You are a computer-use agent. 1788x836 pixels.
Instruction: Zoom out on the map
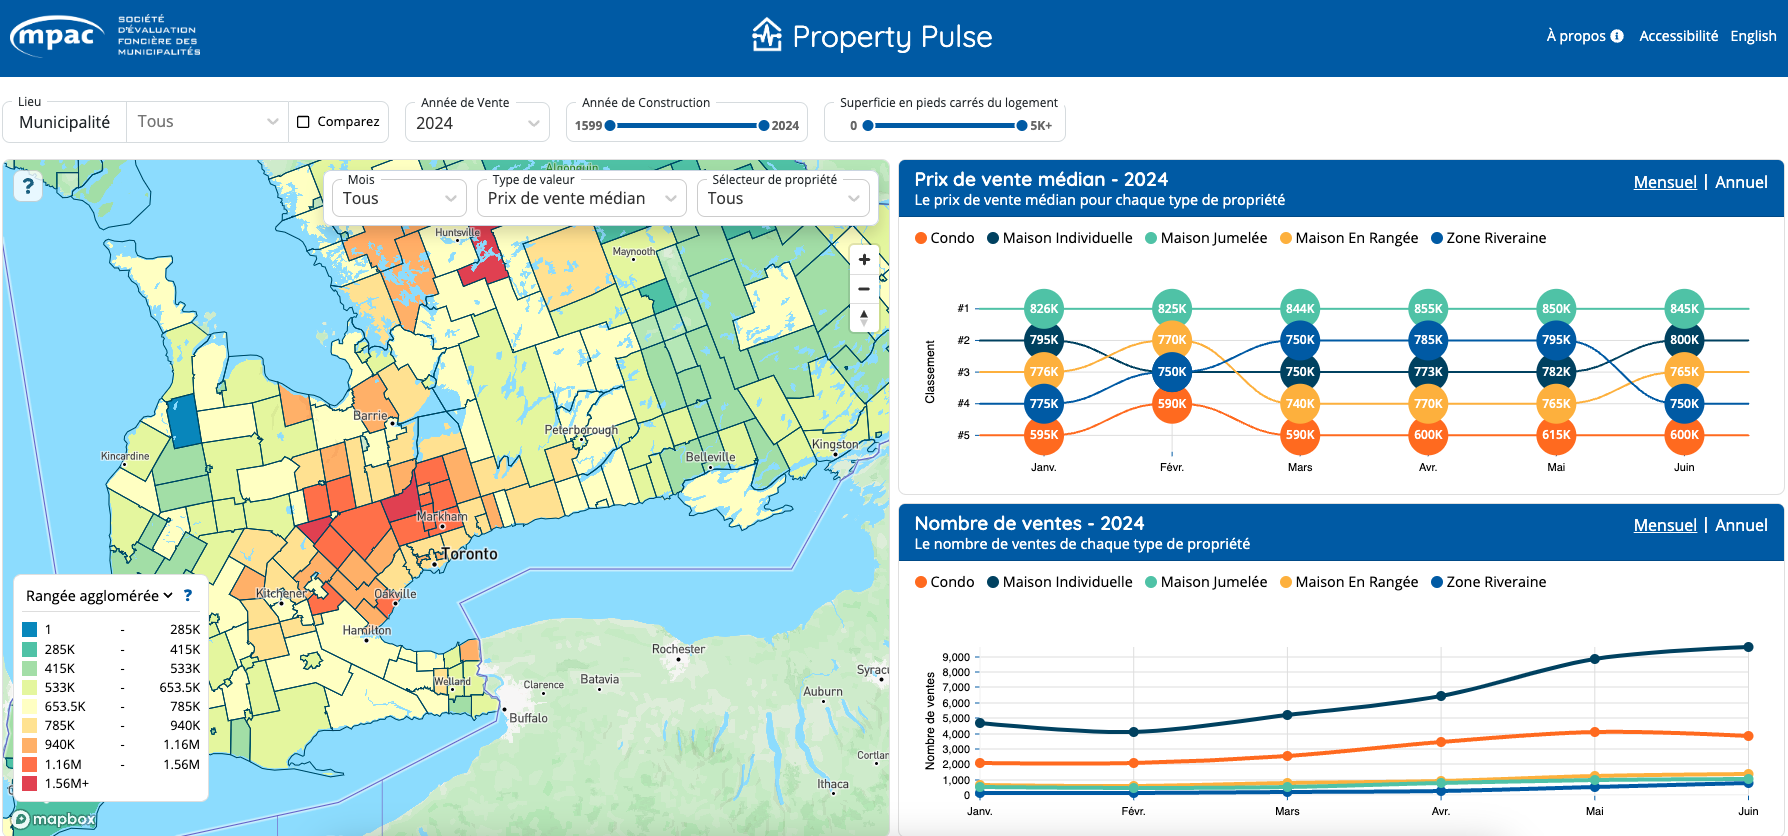(864, 289)
